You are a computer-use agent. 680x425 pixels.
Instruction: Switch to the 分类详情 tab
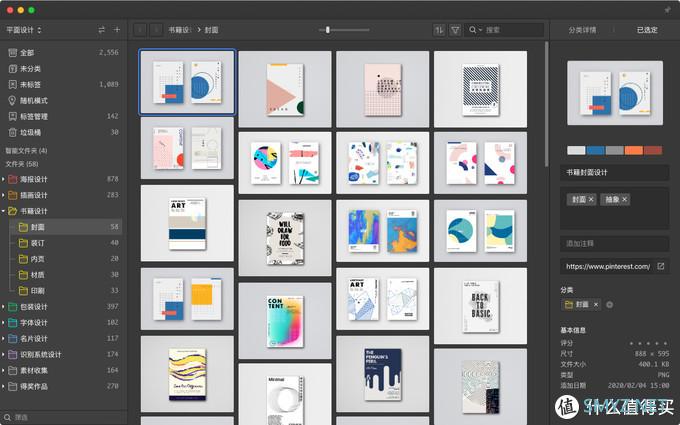click(582, 30)
